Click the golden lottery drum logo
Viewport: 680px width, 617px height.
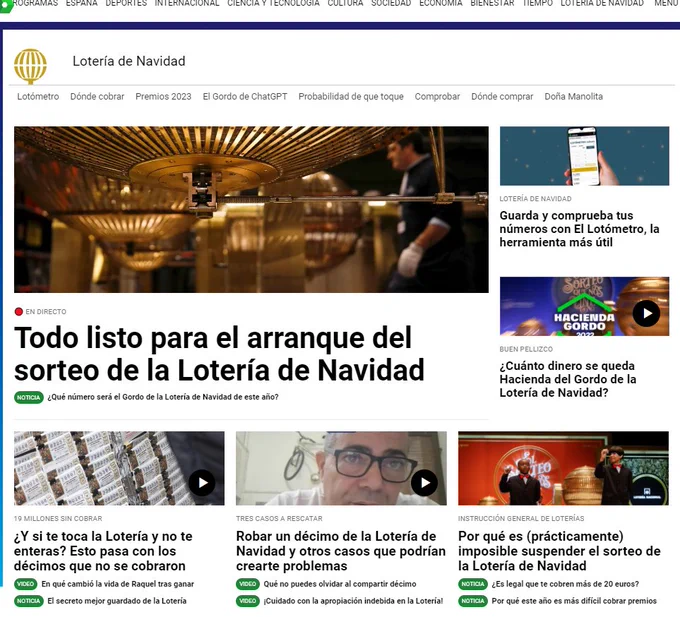click(30, 65)
